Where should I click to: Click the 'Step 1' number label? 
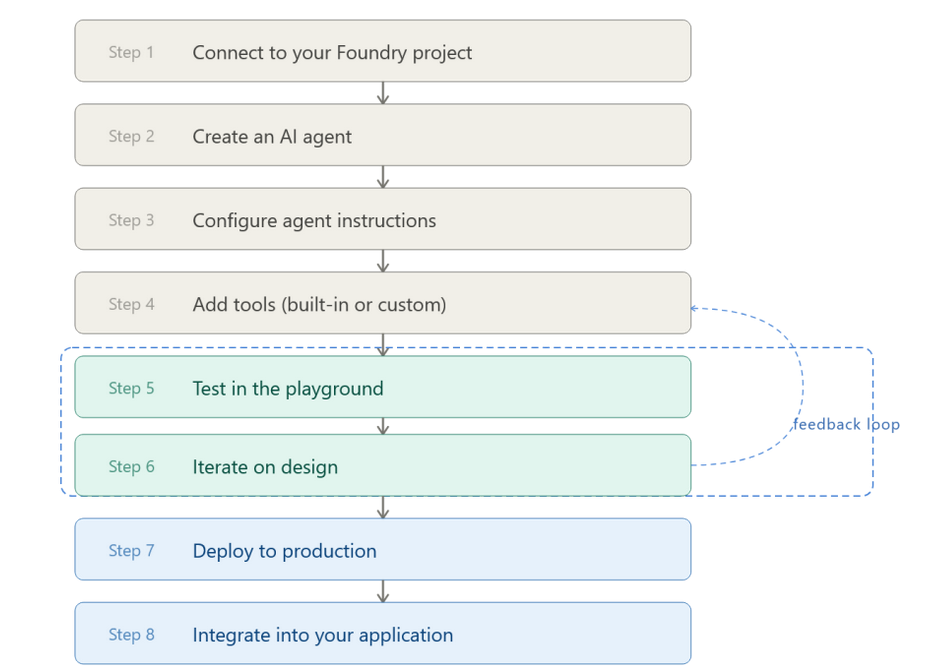(x=131, y=52)
